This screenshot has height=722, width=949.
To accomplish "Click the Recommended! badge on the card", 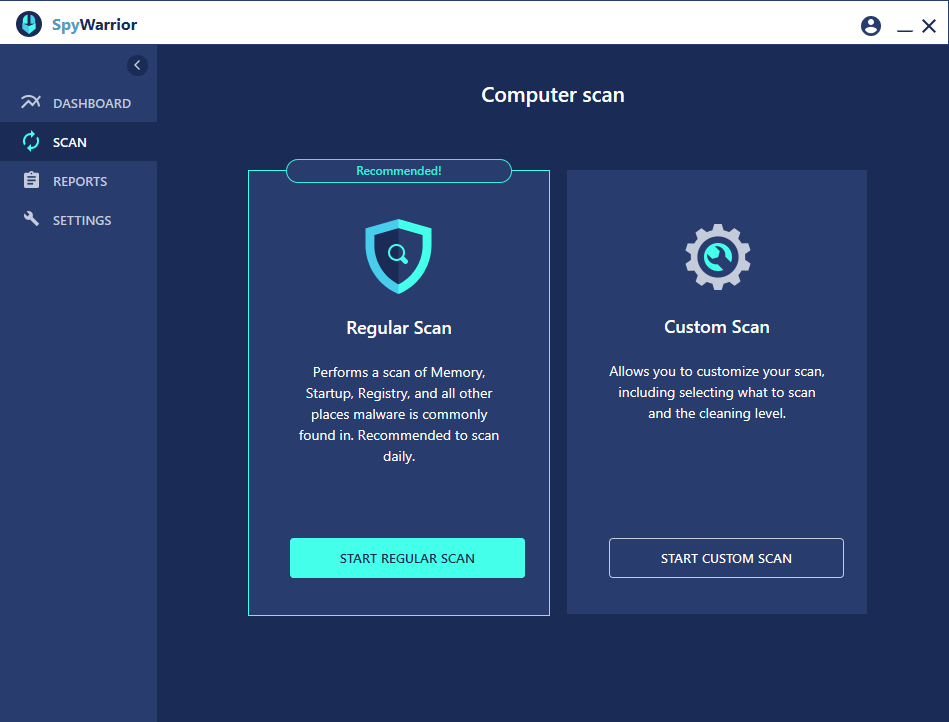I will coord(398,171).
